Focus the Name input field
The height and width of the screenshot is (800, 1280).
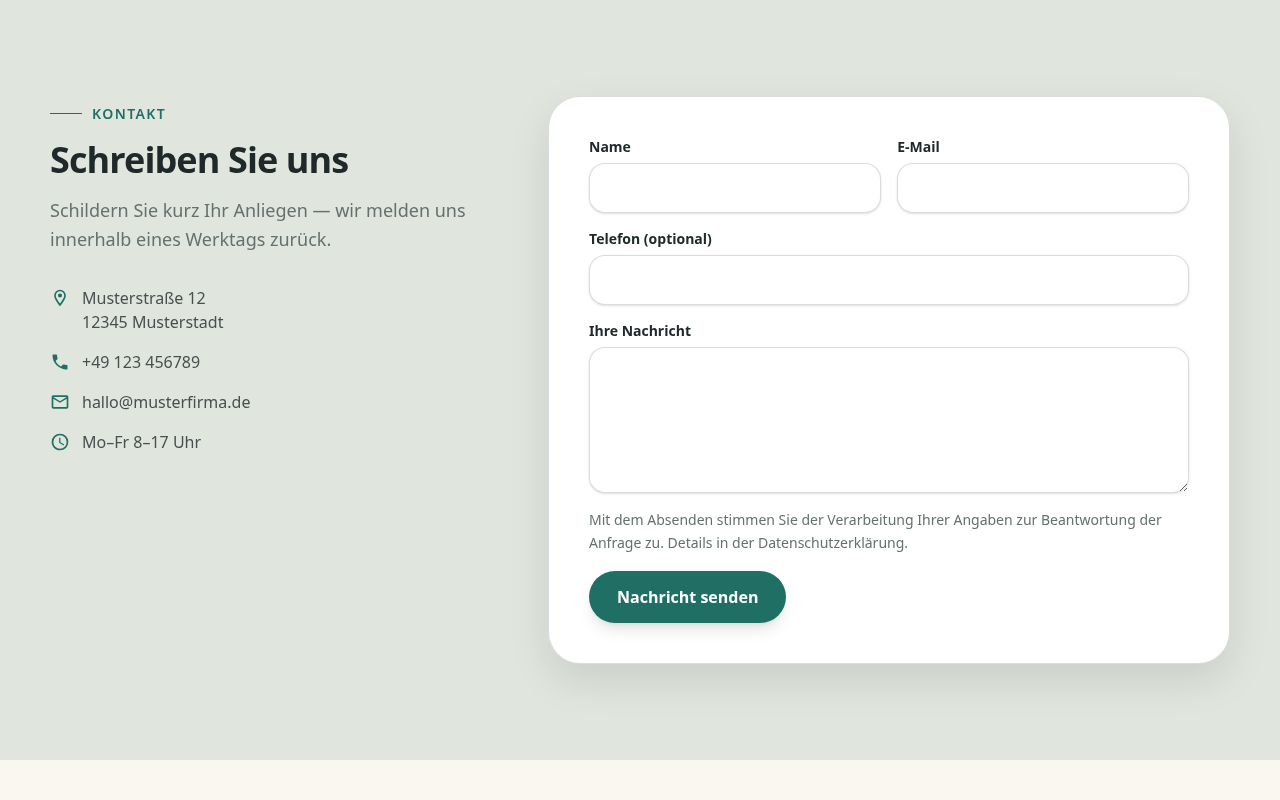[735, 188]
